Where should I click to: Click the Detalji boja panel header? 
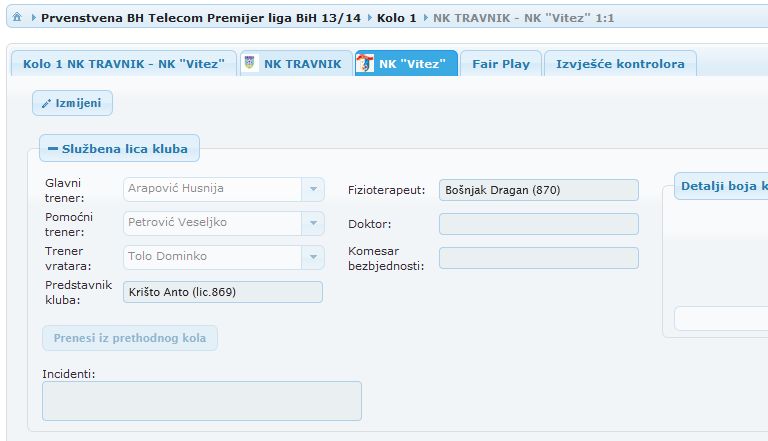(721, 186)
